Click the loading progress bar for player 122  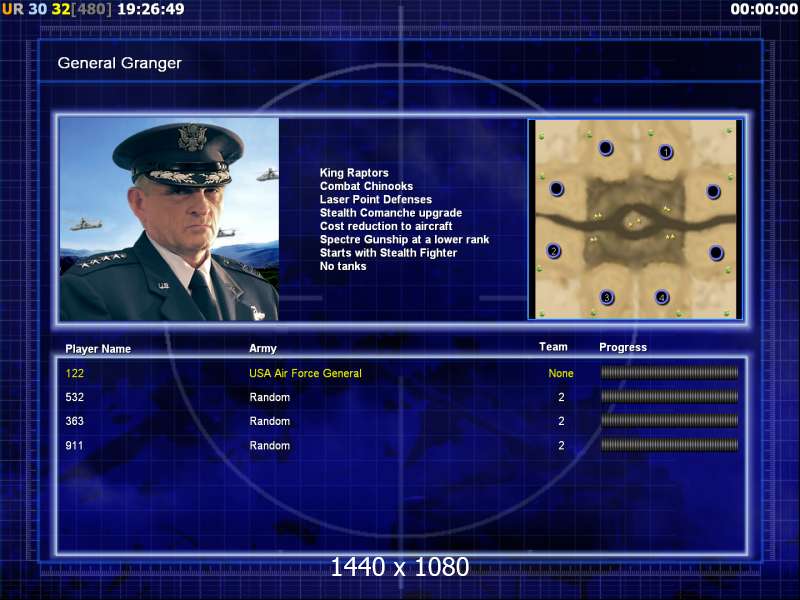(669, 373)
